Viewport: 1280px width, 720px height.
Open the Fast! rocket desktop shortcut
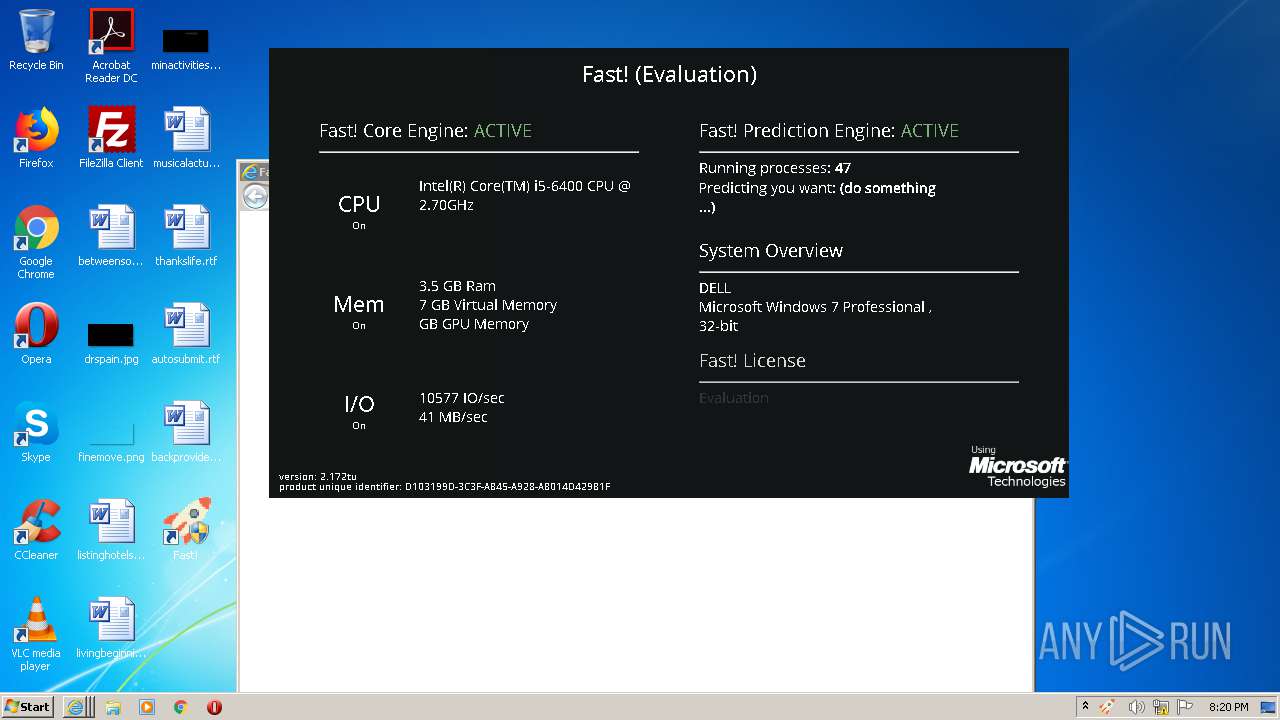pos(186,530)
